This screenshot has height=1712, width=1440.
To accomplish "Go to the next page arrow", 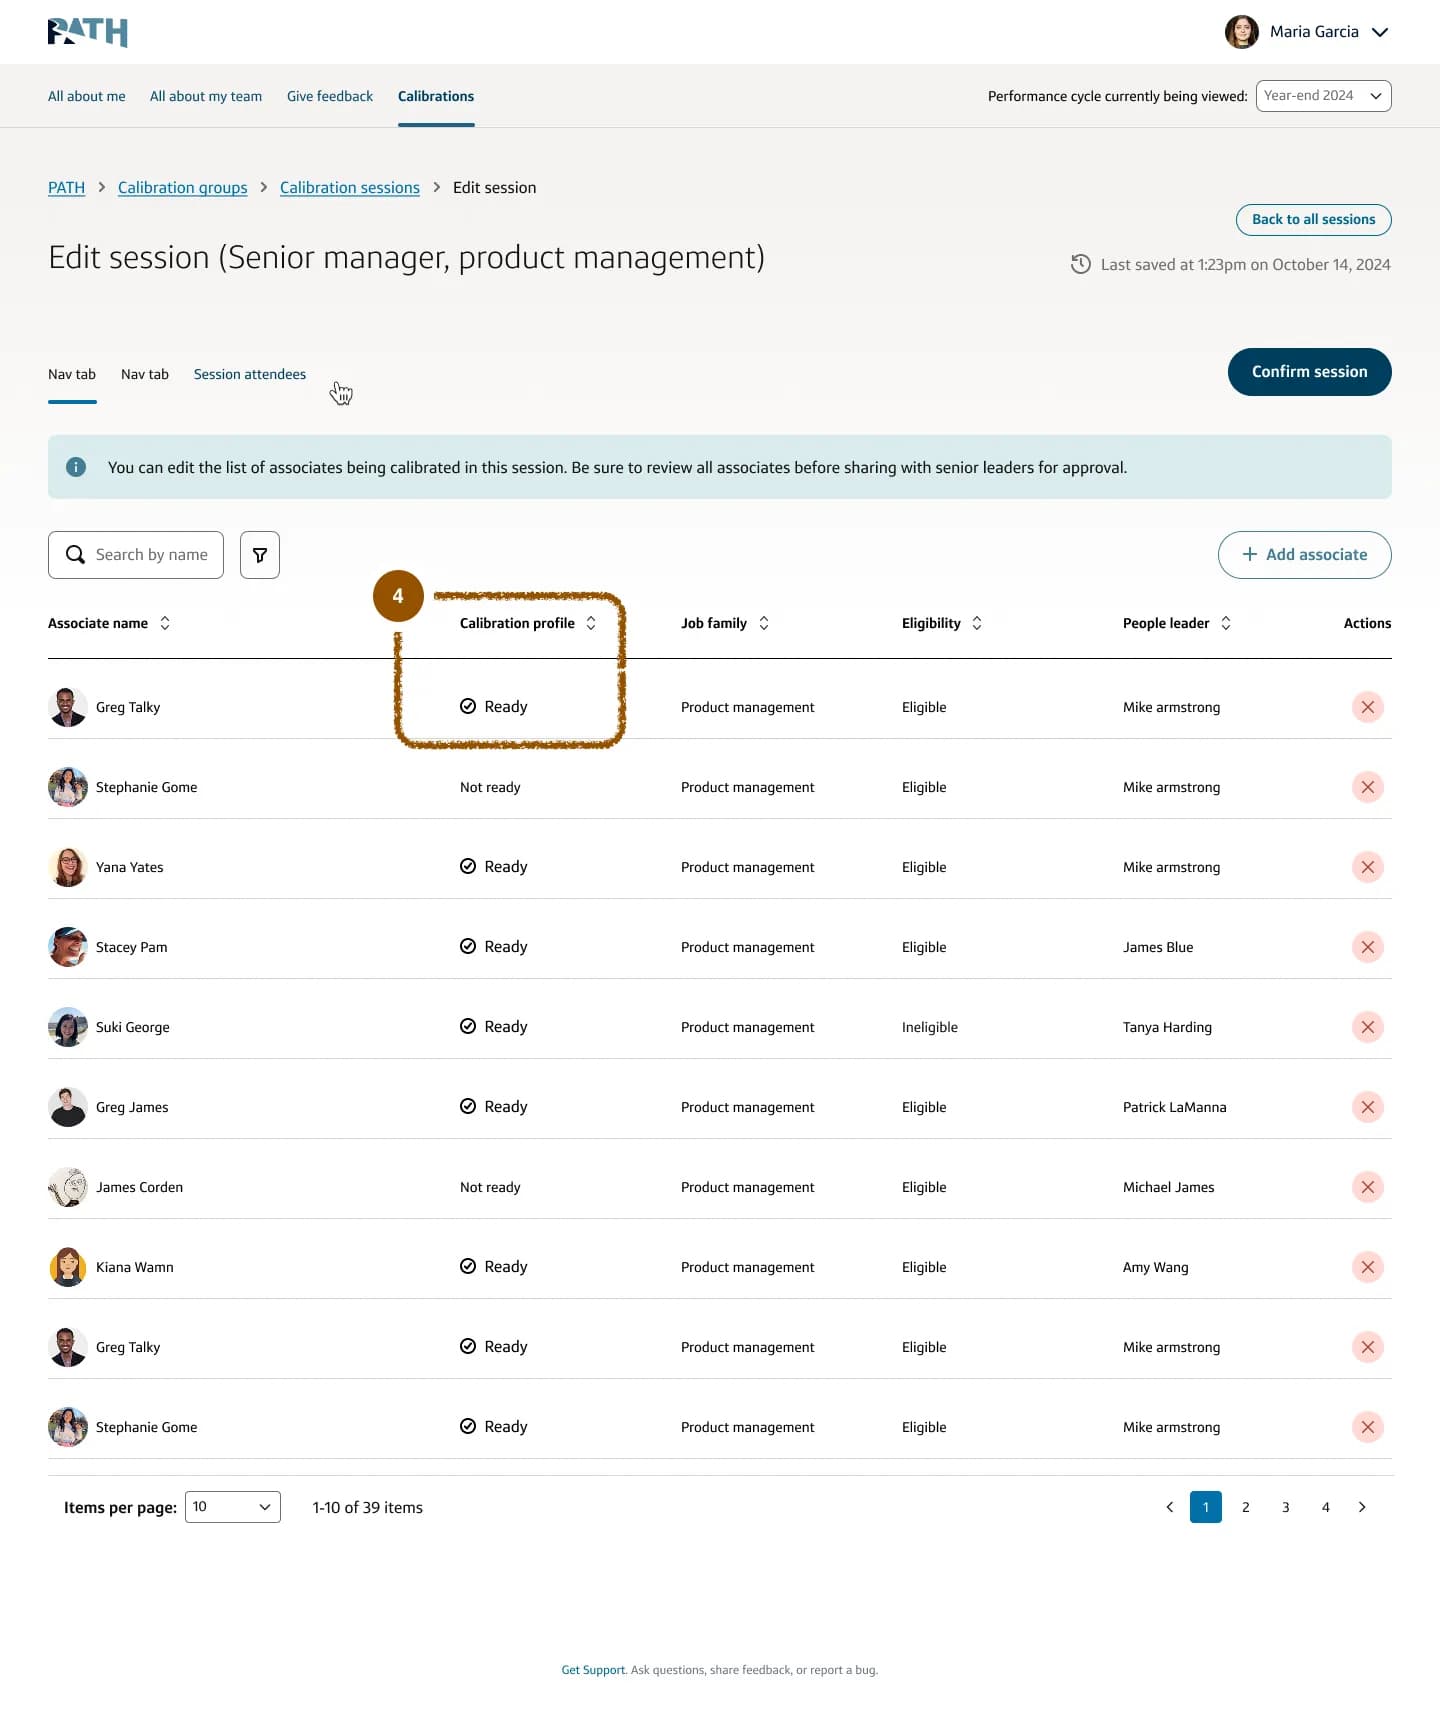I will click(1362, 1507).
